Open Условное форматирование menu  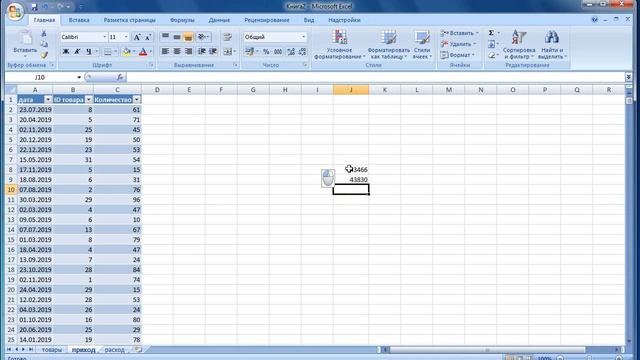tap(339, 44)
